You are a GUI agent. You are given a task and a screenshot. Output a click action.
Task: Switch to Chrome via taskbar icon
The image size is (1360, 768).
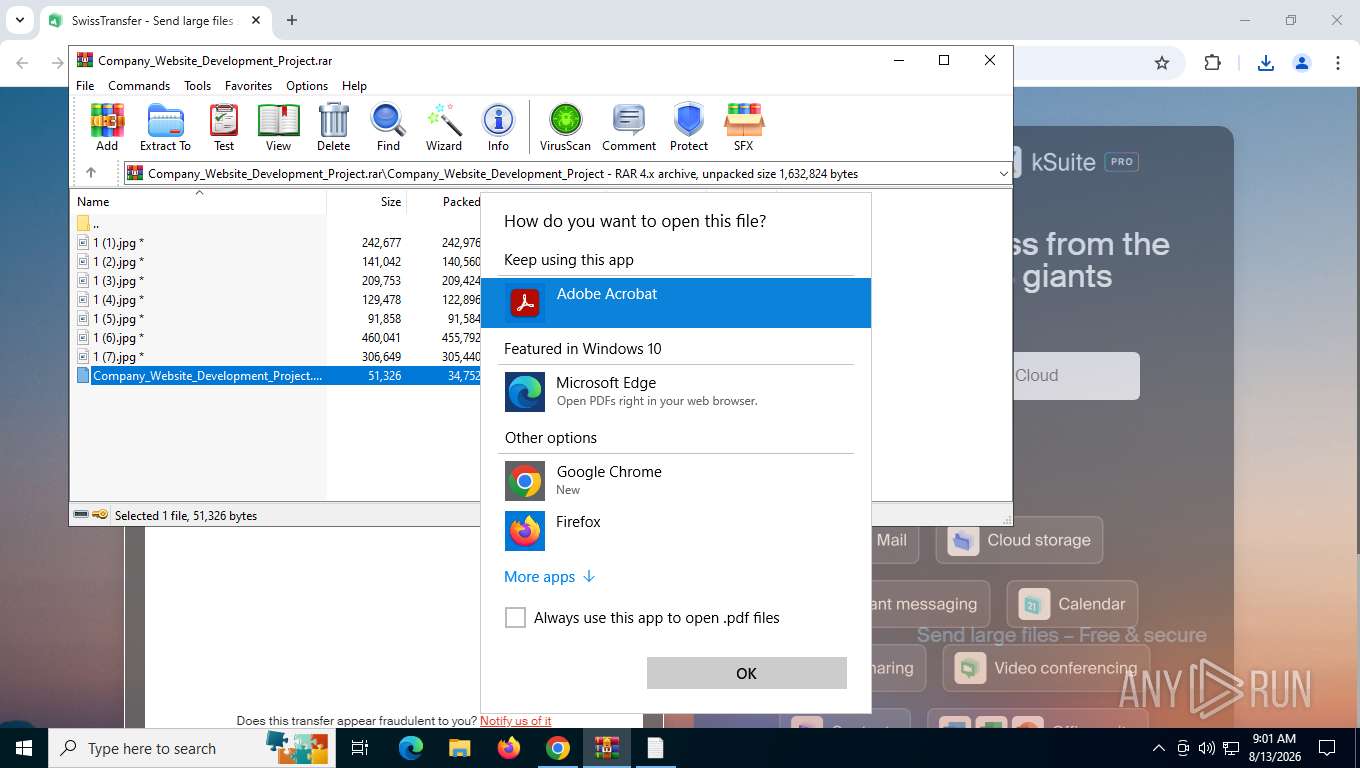point(558,748)
